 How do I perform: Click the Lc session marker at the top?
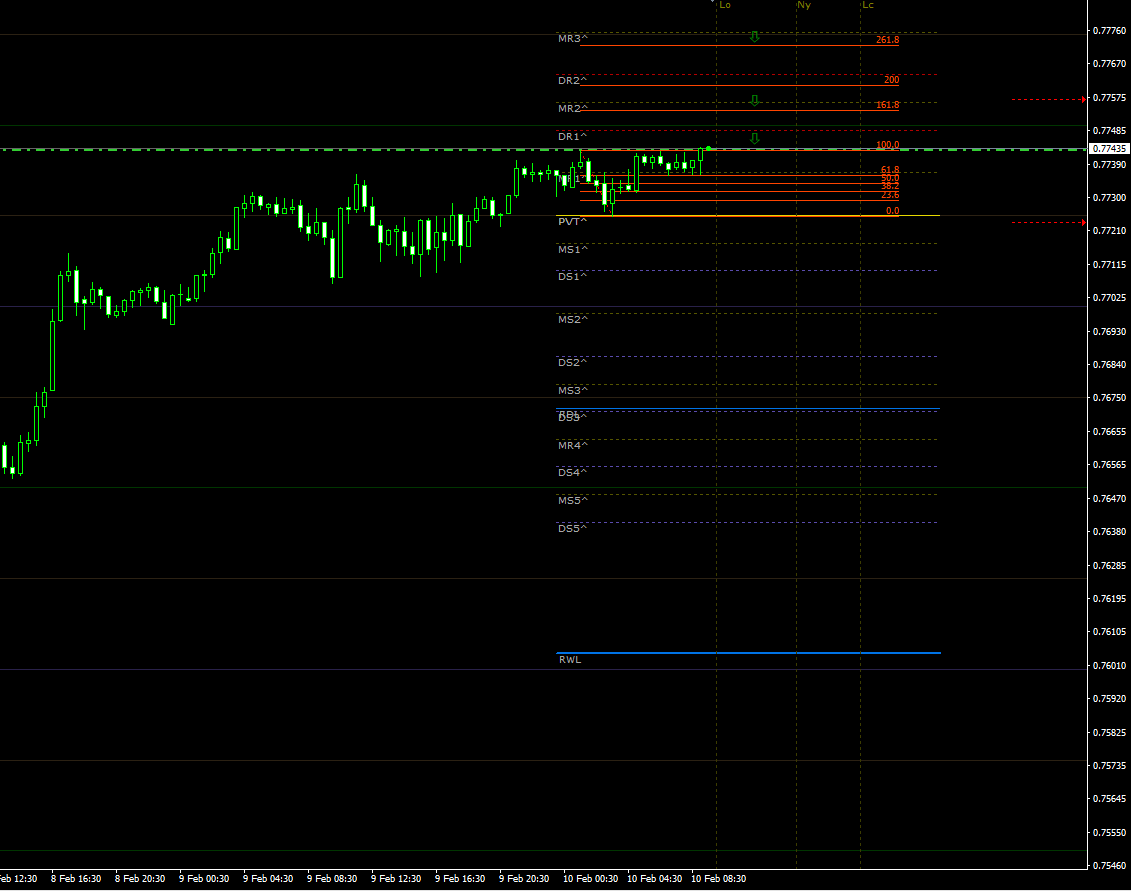[x=868, y=5]
